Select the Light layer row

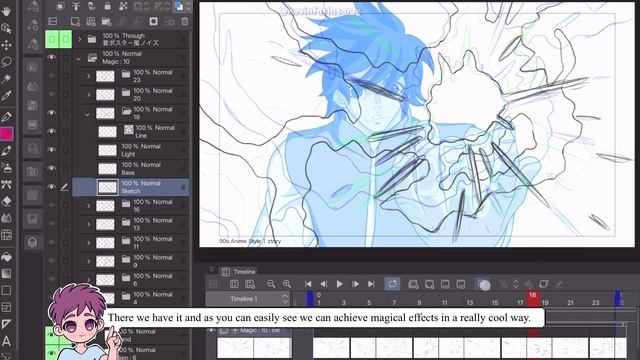131,150
